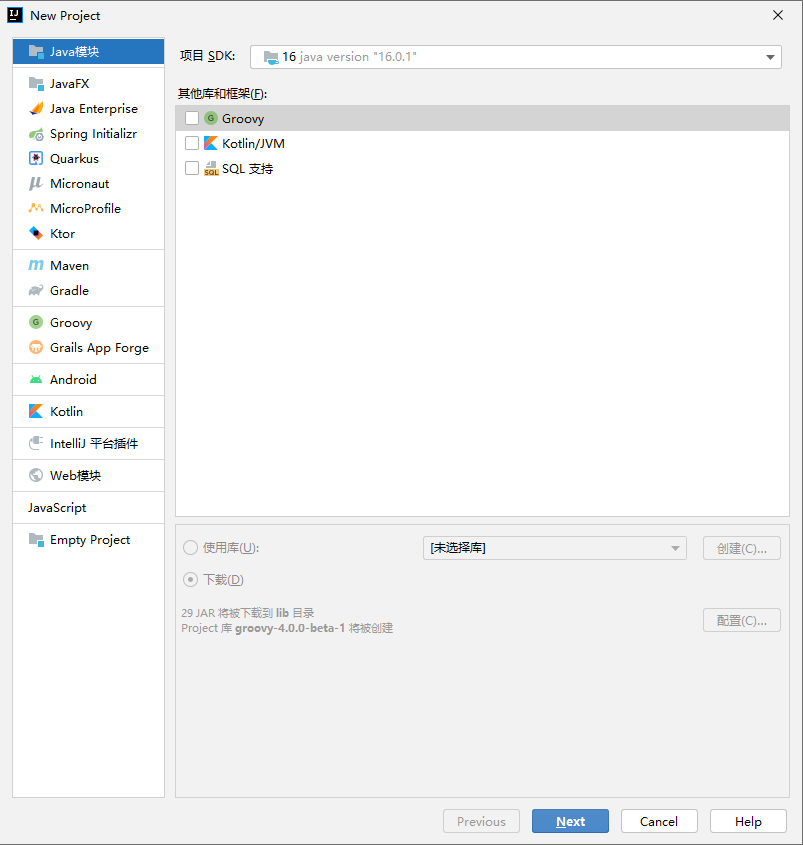Select Maven project type

pos(88,265)
